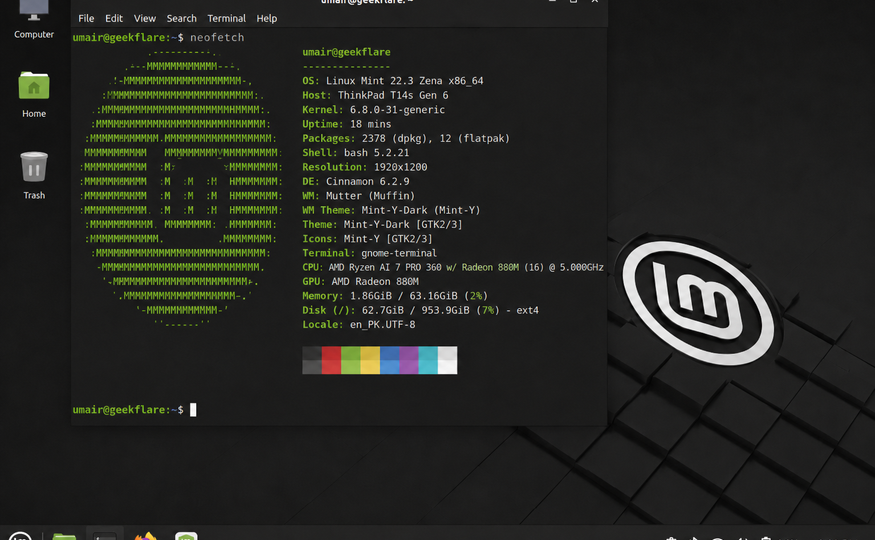The width and height of the screenshot is (875, 540).
Task: Click the yellow color block in neofetch palette
Action: (x=370, y=360)
